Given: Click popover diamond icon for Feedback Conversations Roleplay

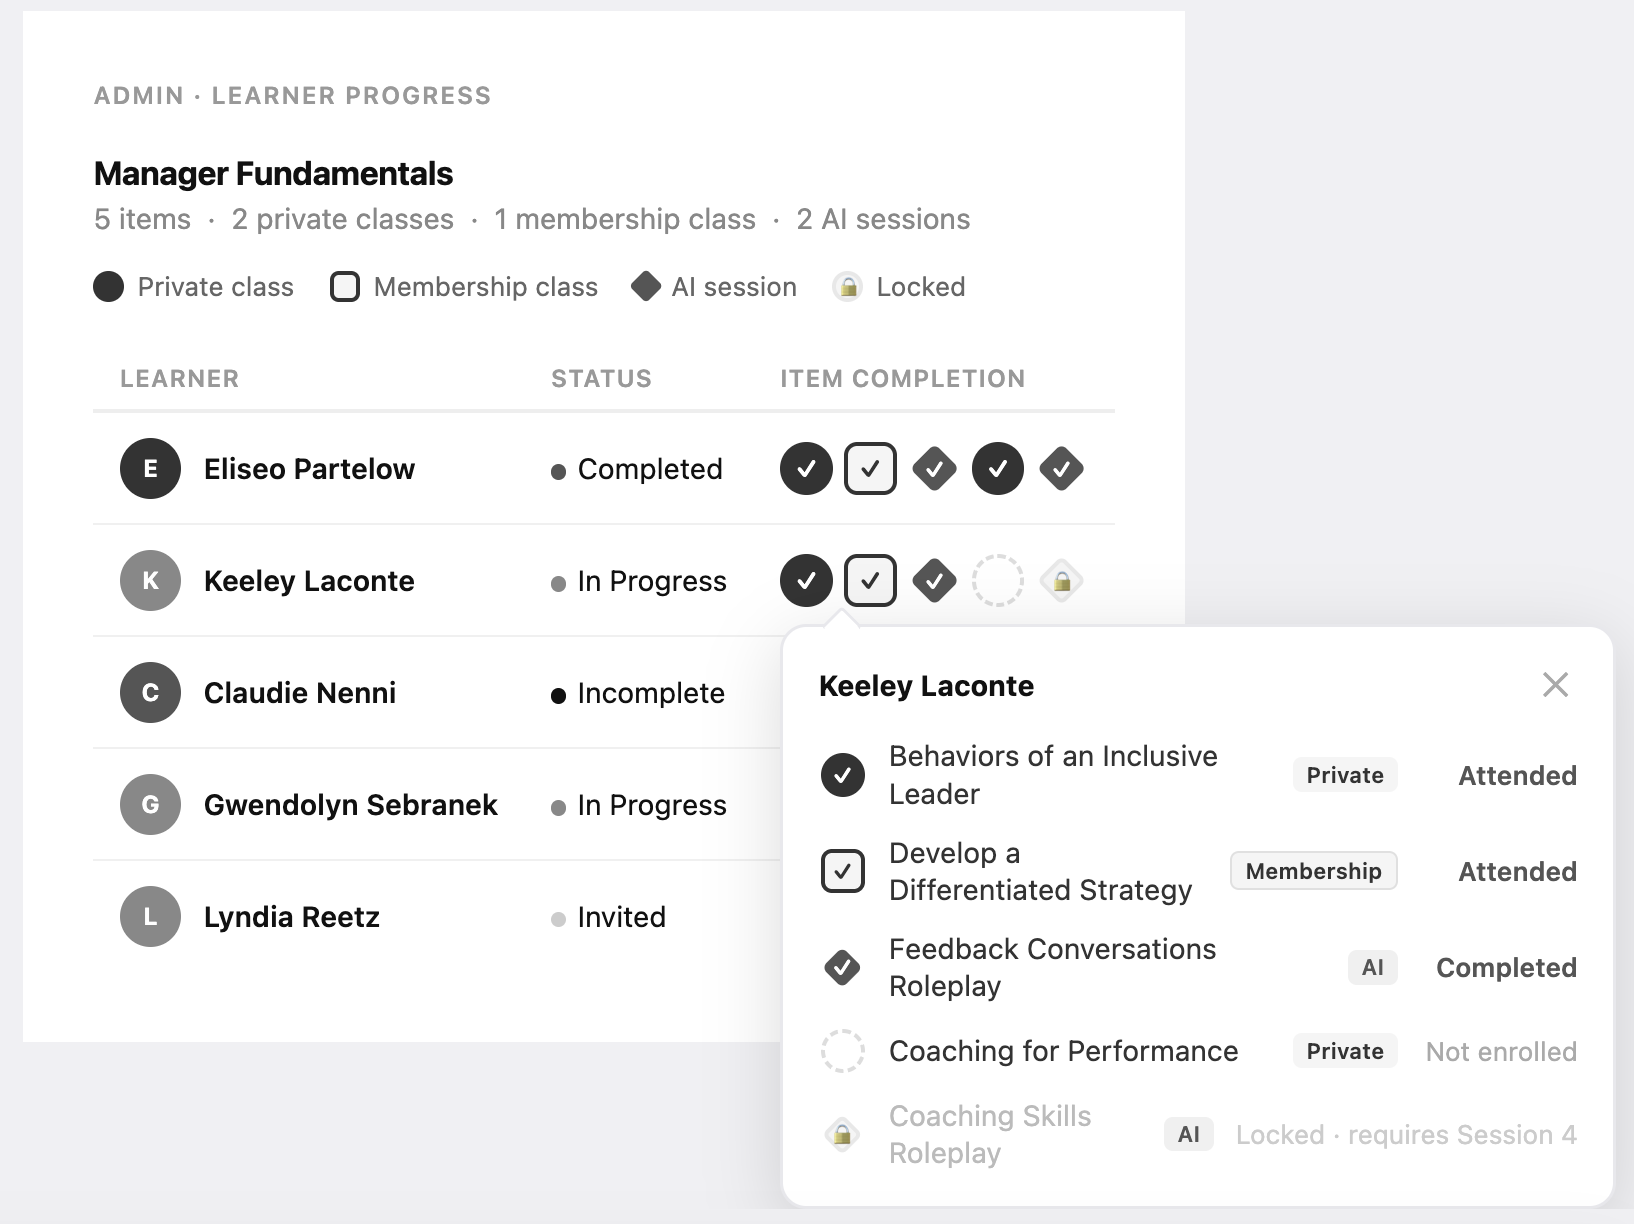Looking at the screenshot, I should [843, 967].
